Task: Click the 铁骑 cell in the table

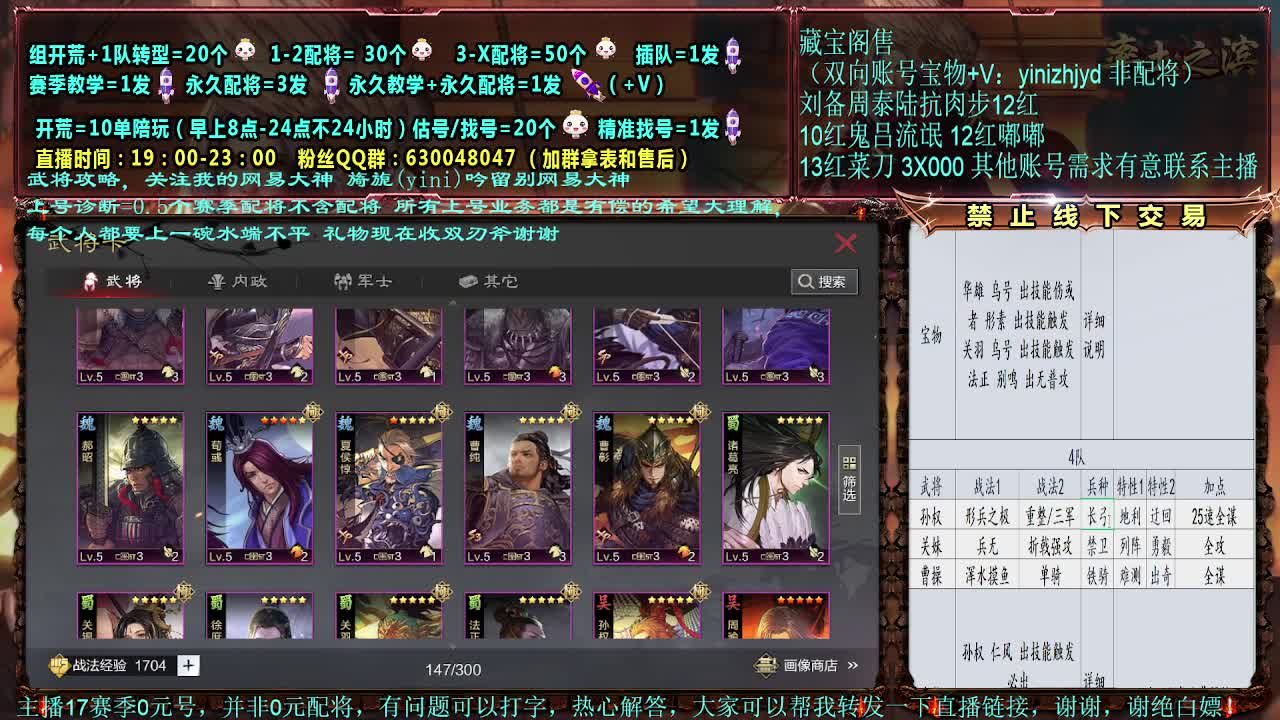Action: 1097,576
